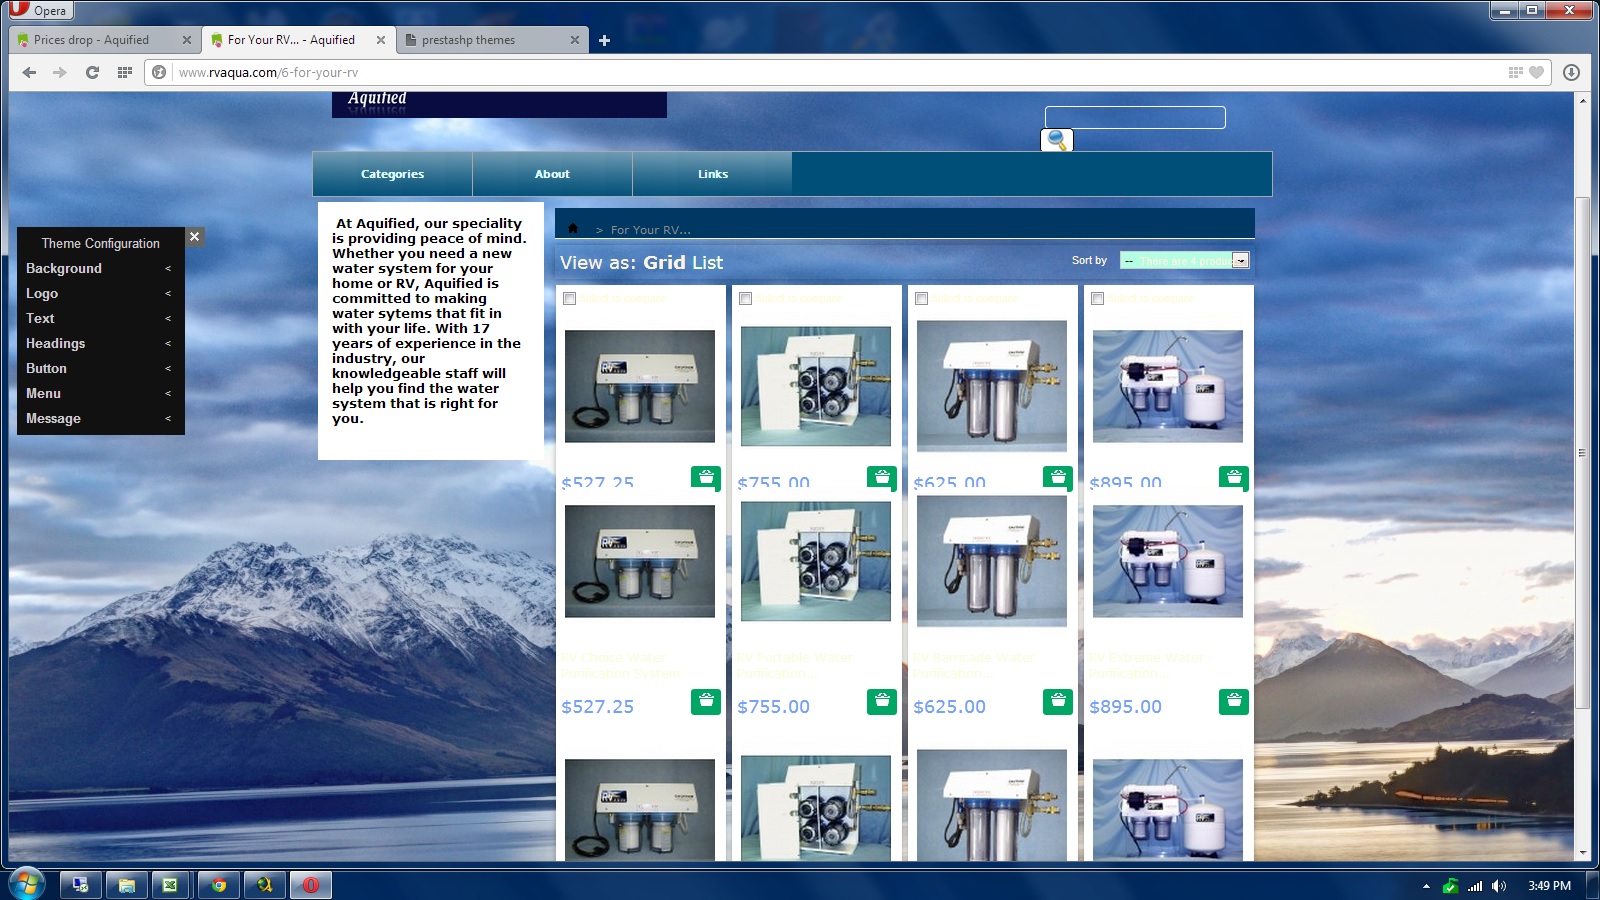This screenshot has width=1600, height=900.
Task: Expand the Message theme section
Action: point(100,418)
